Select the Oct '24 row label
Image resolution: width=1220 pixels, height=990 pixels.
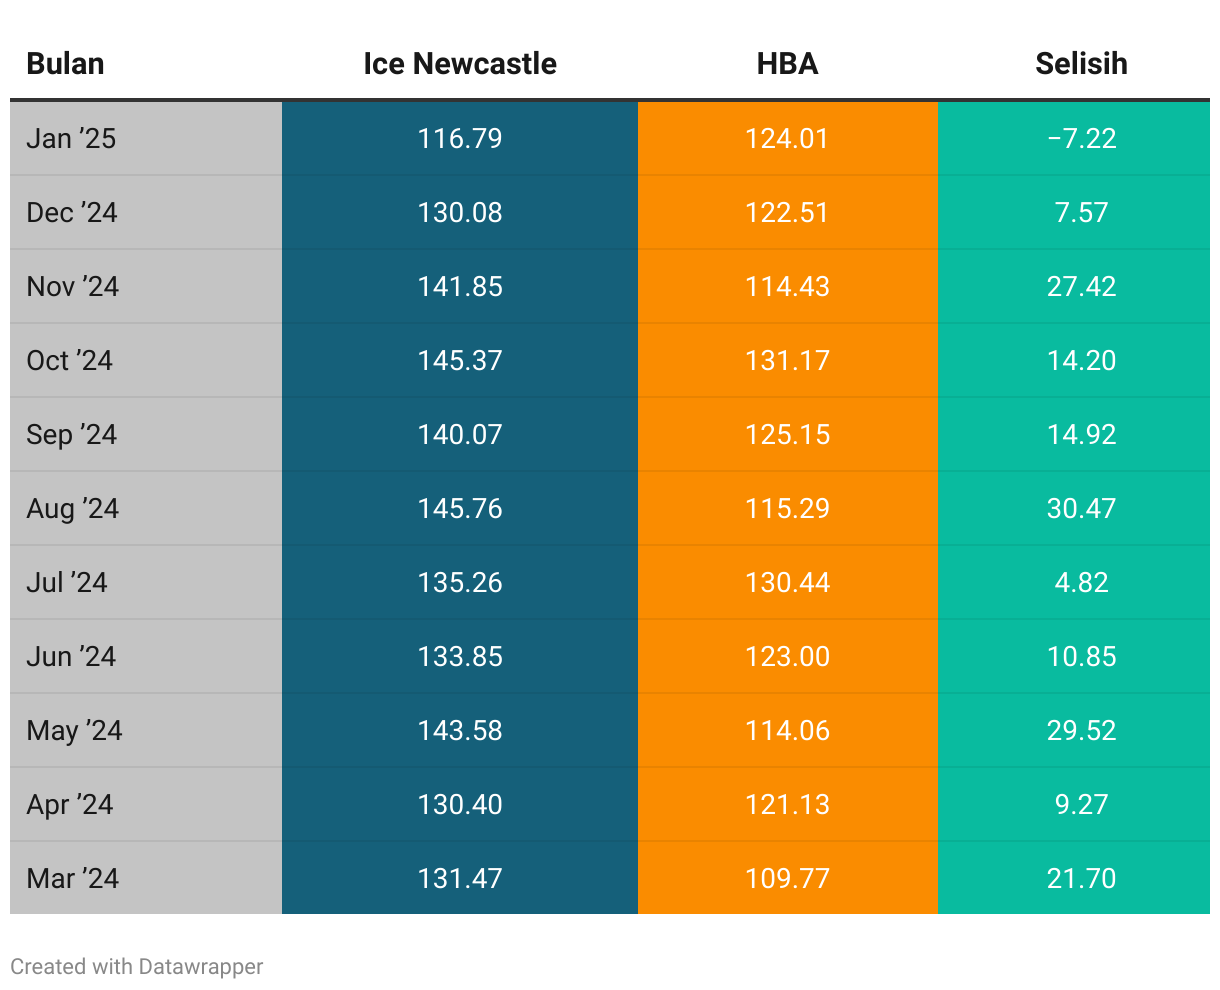(x=70, y=360)
